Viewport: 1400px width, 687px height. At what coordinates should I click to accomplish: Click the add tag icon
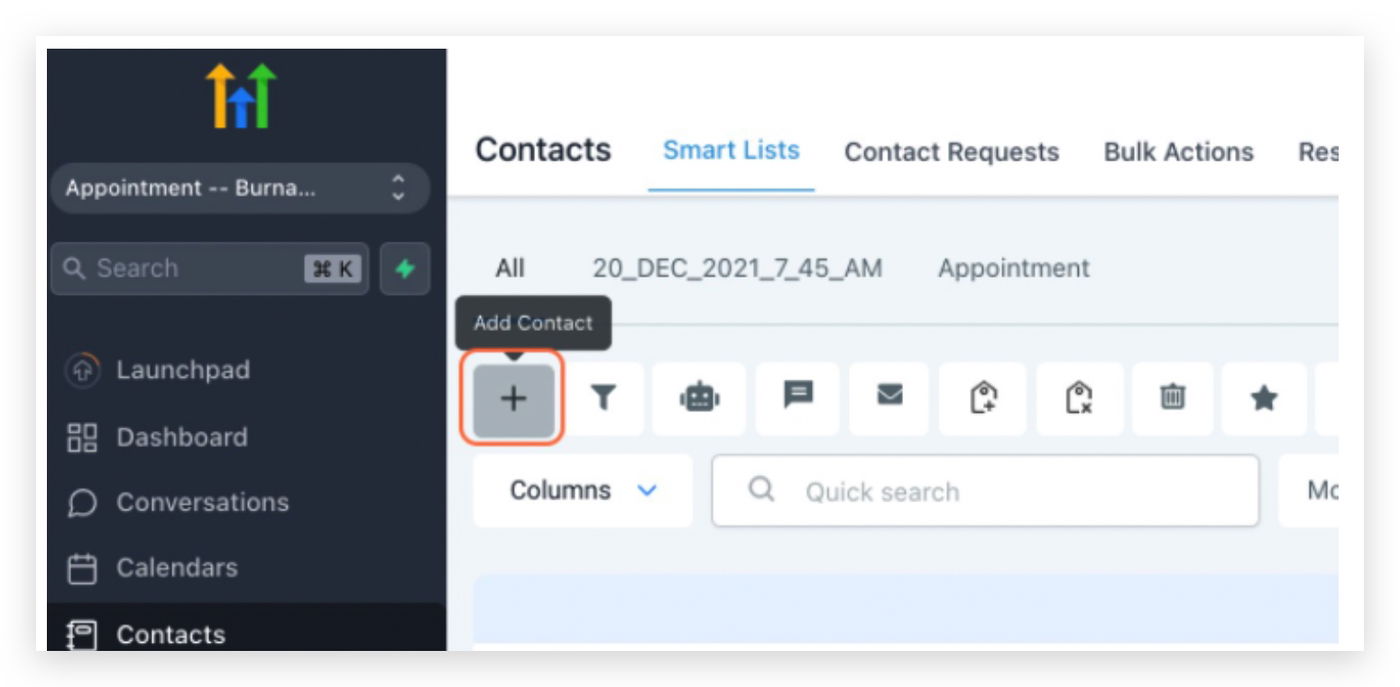click(x=983, y=399)
